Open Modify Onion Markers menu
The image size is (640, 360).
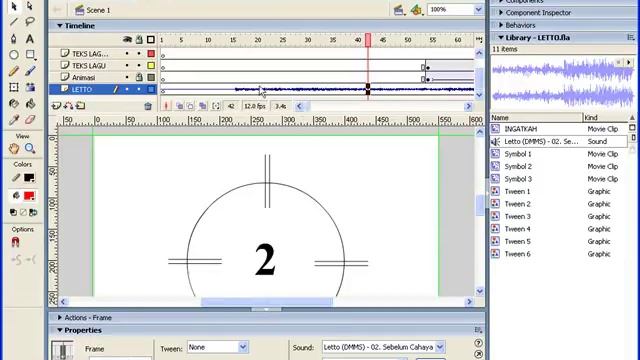click(x=216, y=106)
